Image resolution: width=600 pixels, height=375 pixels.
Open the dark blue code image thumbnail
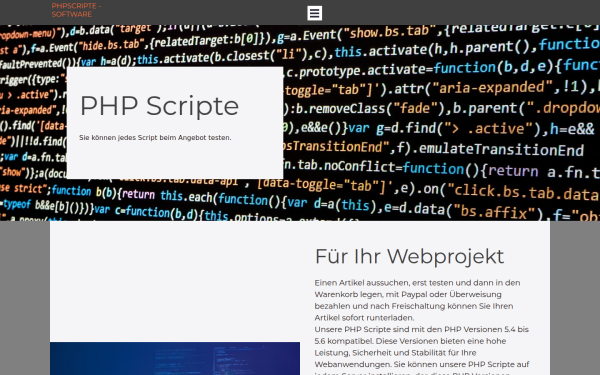point(175,359)
